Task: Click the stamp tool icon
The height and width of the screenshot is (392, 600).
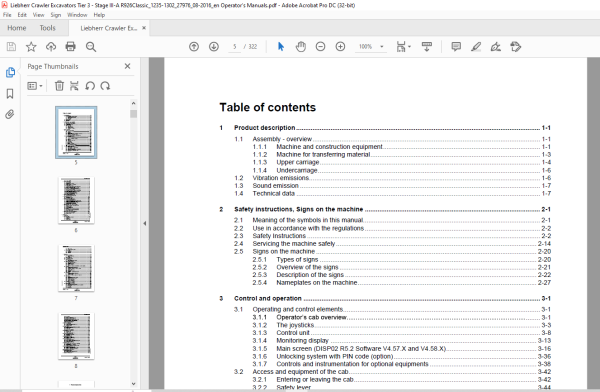Action: pyautogui.click(x=515, y=47)
